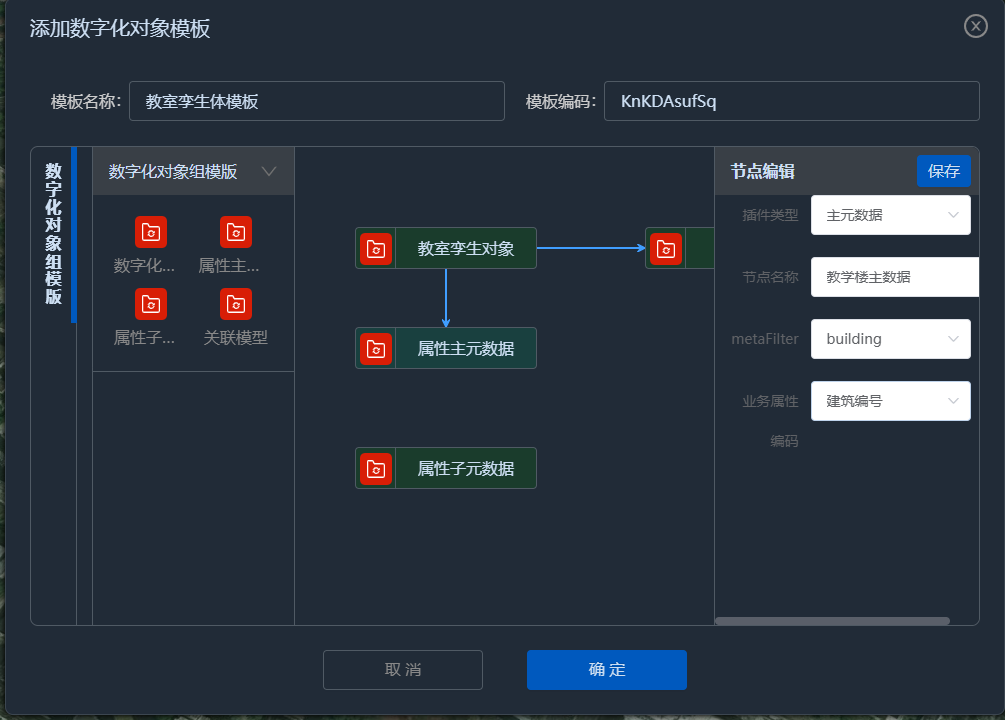Close the 添加数字化对象模板 dialog
Viewport: 1005px width, 720px height.
point(976,26)
